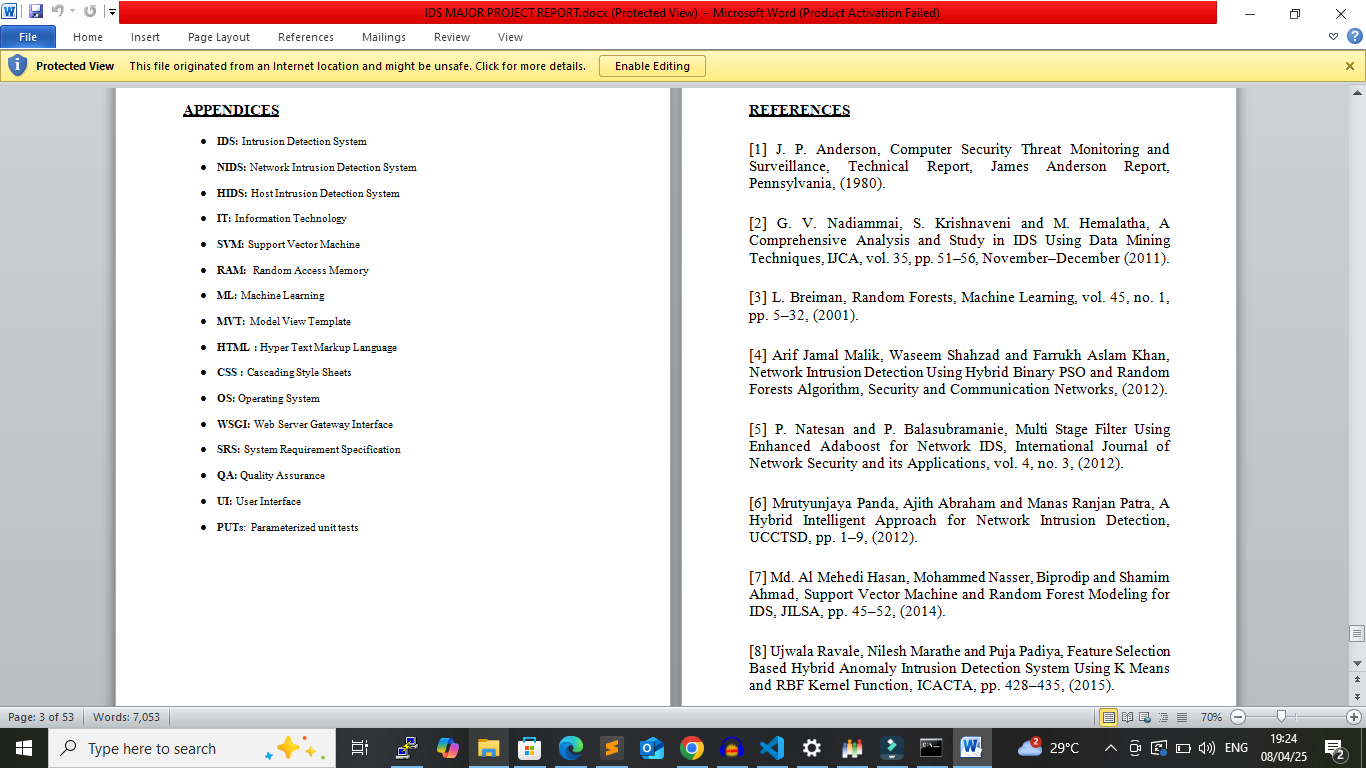Click the Enable Editing button
The image size is (1366, 768).
click(x=652, y=66)
